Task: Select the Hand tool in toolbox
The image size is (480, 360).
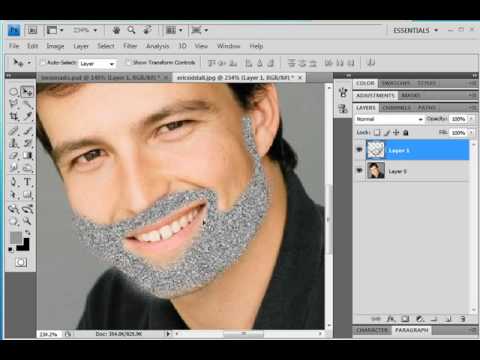Action: tap(14, 221)
